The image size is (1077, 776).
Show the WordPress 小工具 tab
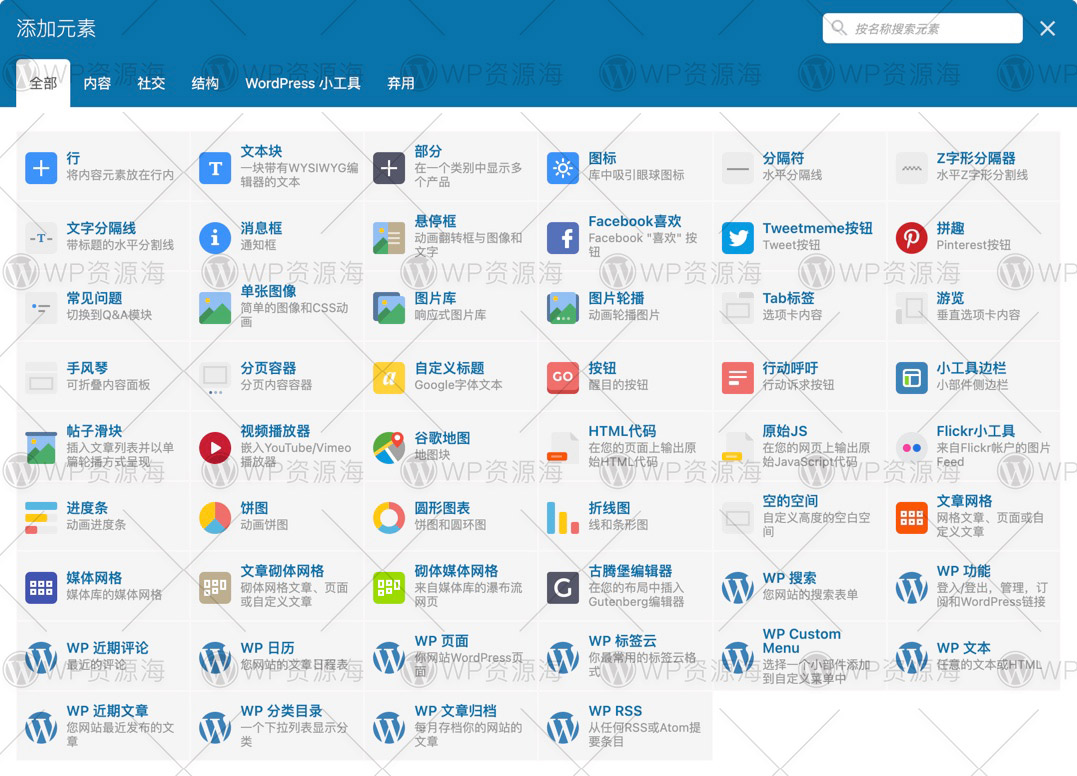click(303, 83)
